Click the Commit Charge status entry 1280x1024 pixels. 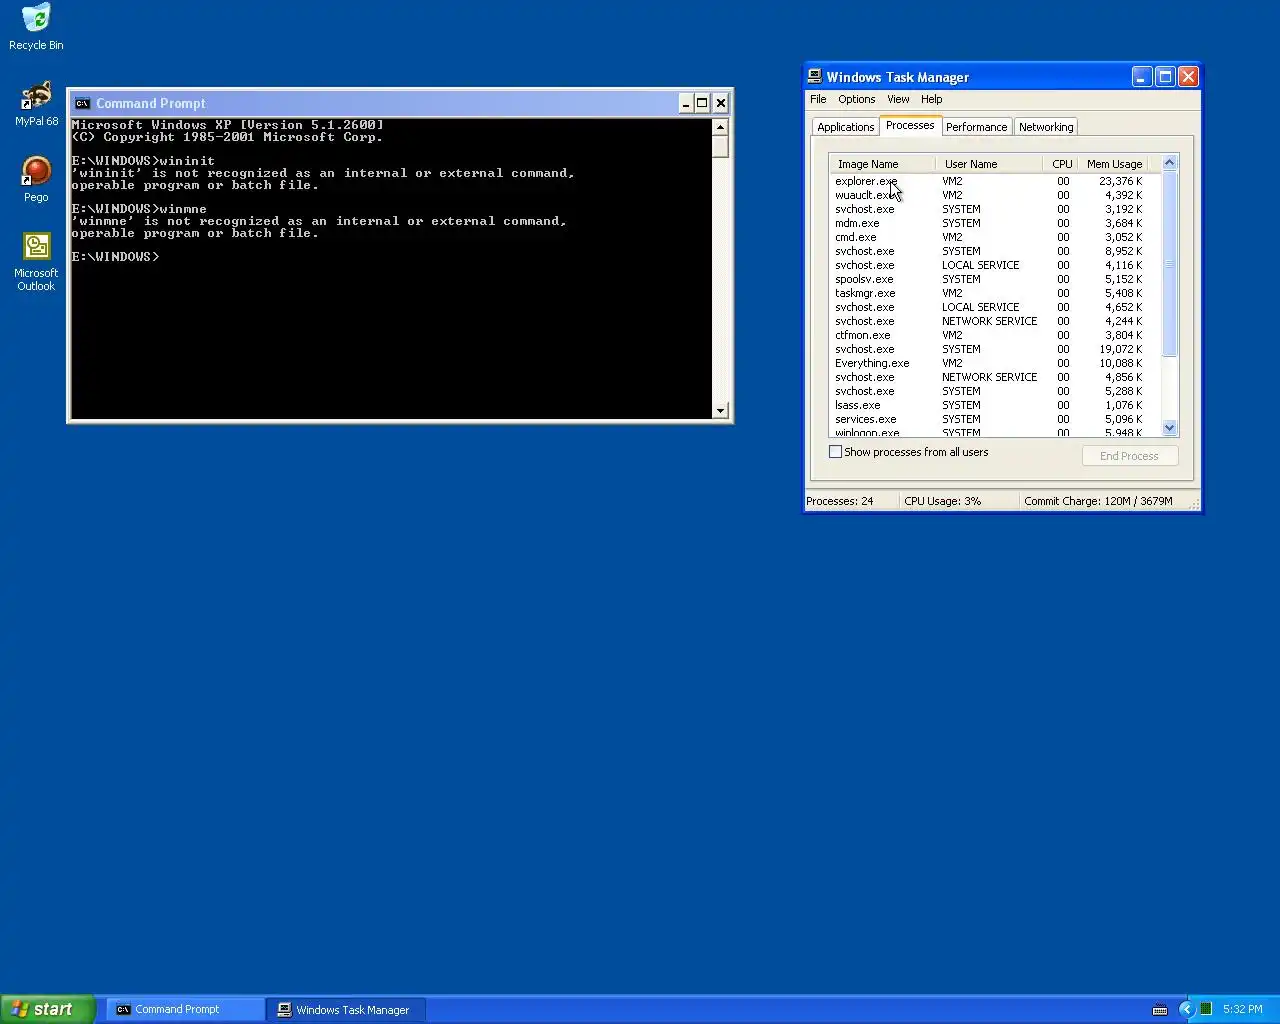click(x=1105, y=501)
